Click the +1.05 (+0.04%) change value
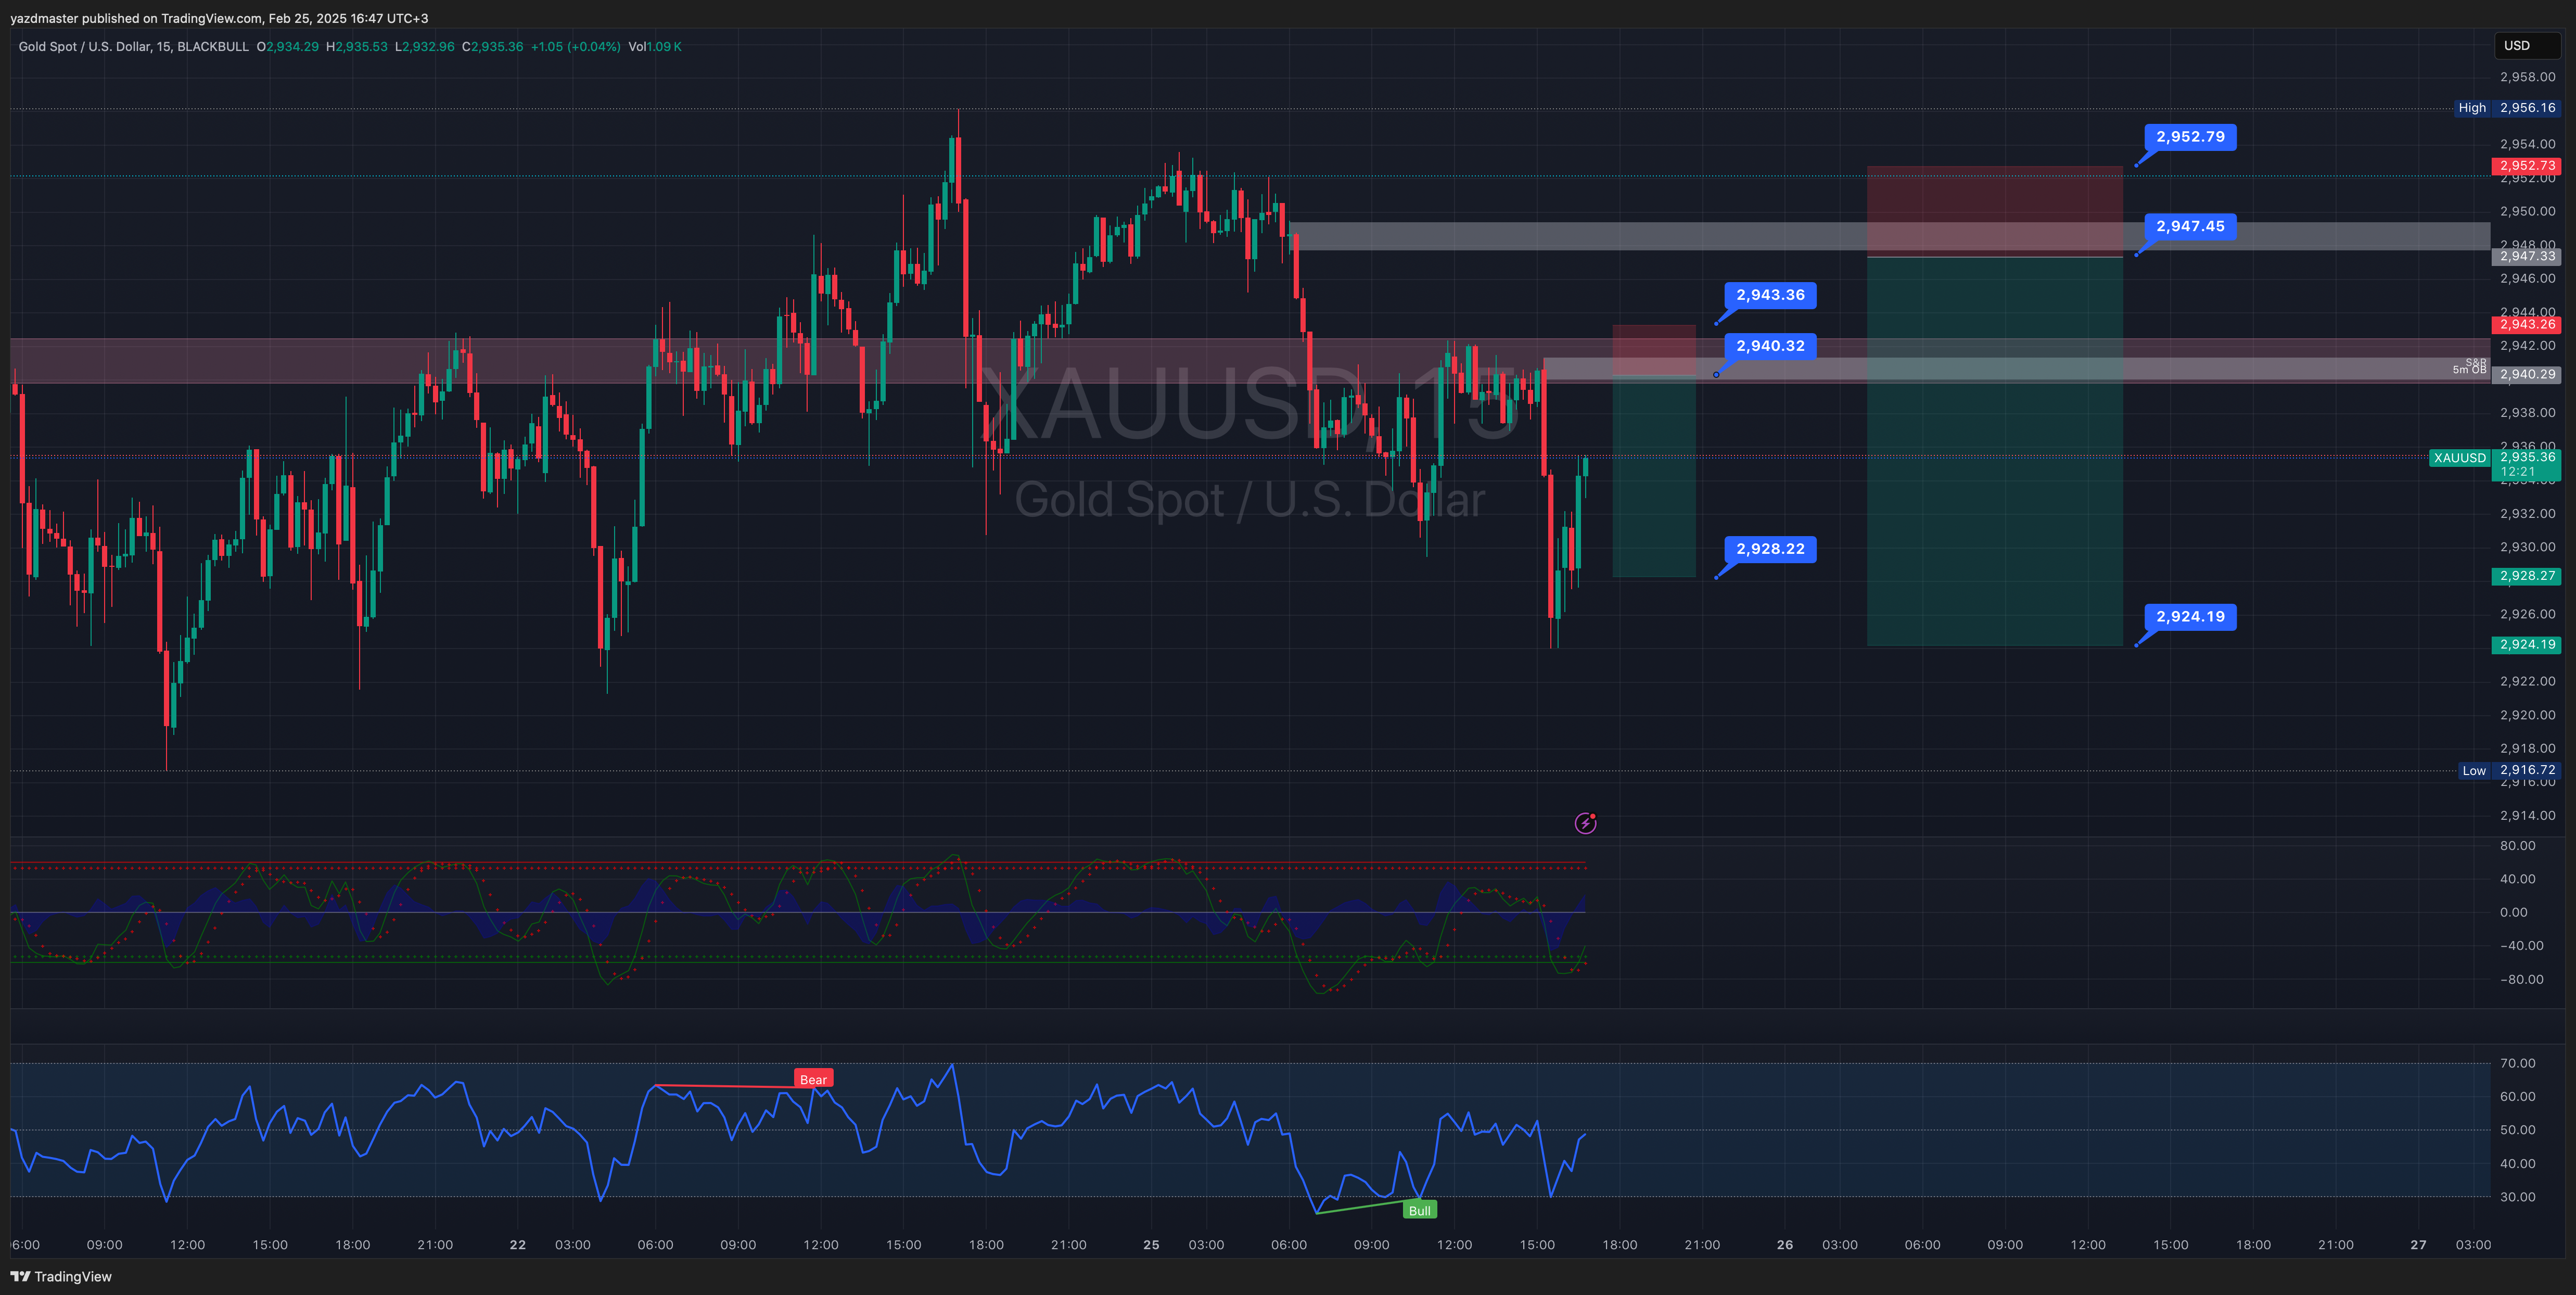The height and width of the screenshot is (1295, 2576). click(576, 46)
